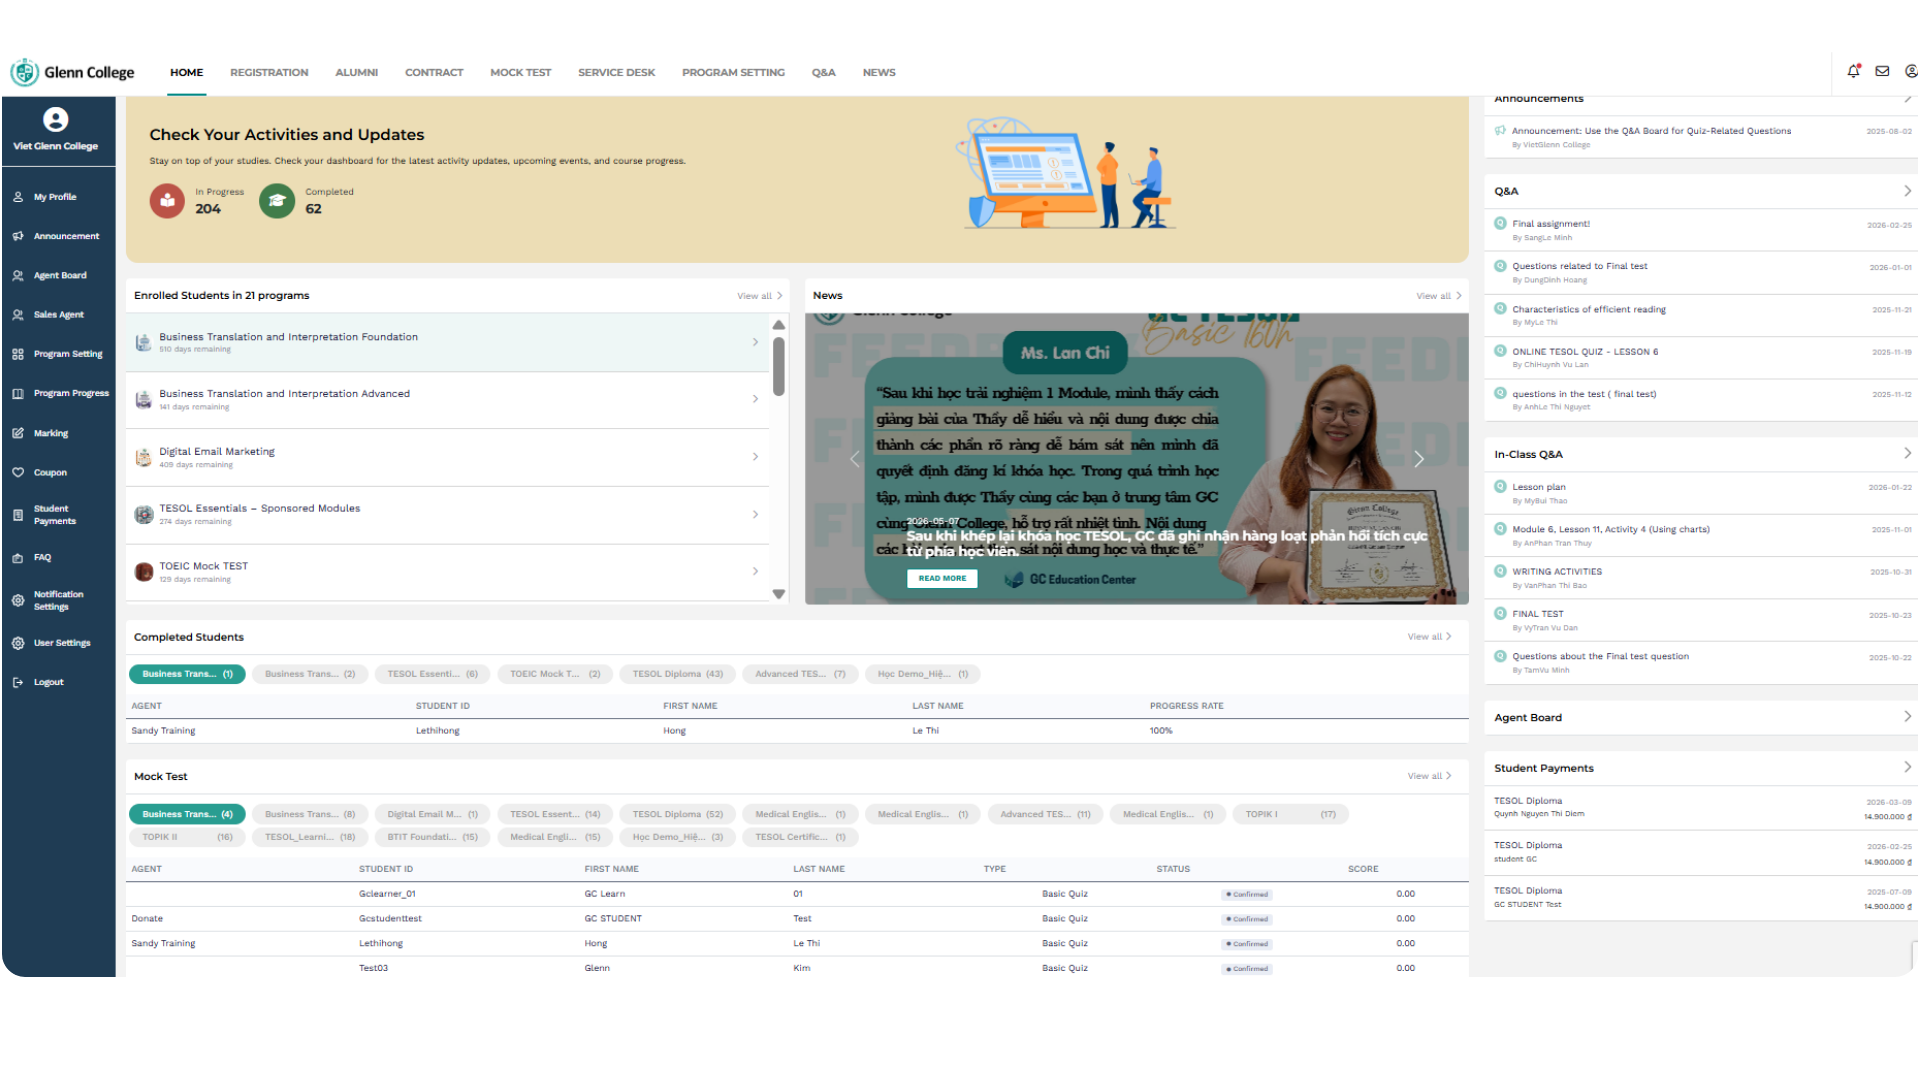Viewport: 1920px width, 1080px height.
Task: Click Gcstudenttest student ID in Mock Test
Action: [x=390, y=919]
